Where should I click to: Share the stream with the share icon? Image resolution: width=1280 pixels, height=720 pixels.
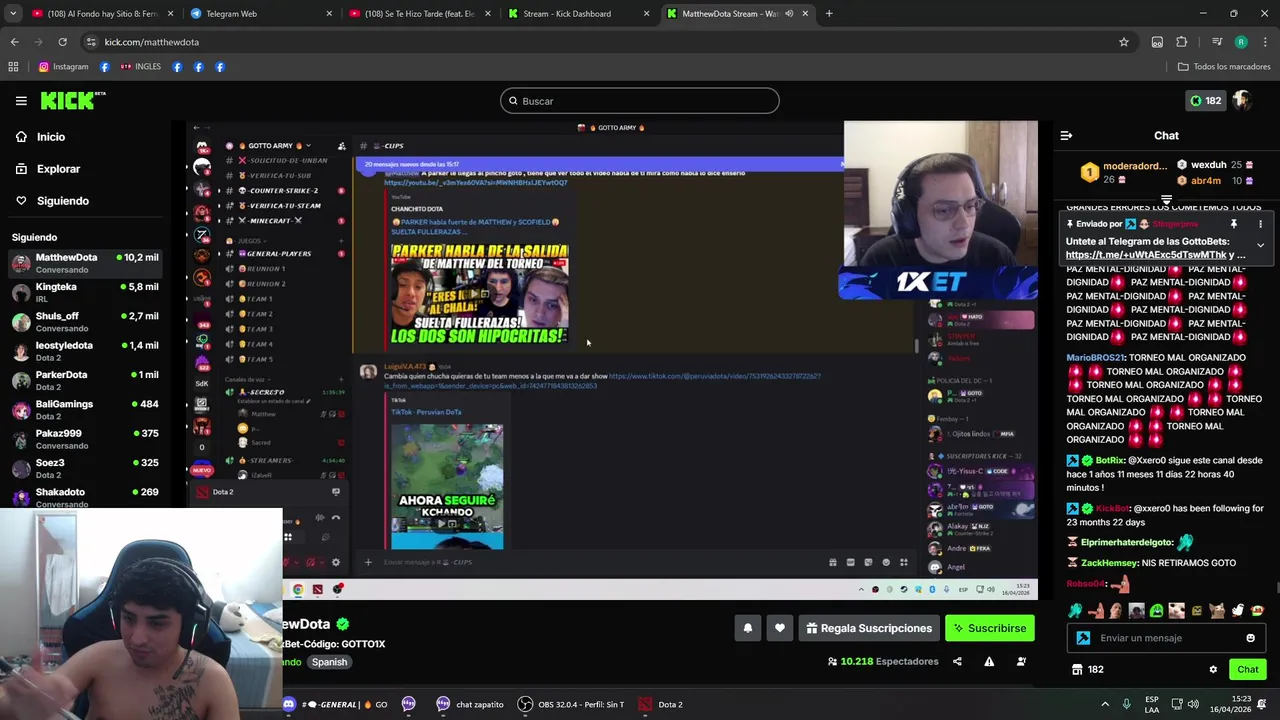point(957,661)
